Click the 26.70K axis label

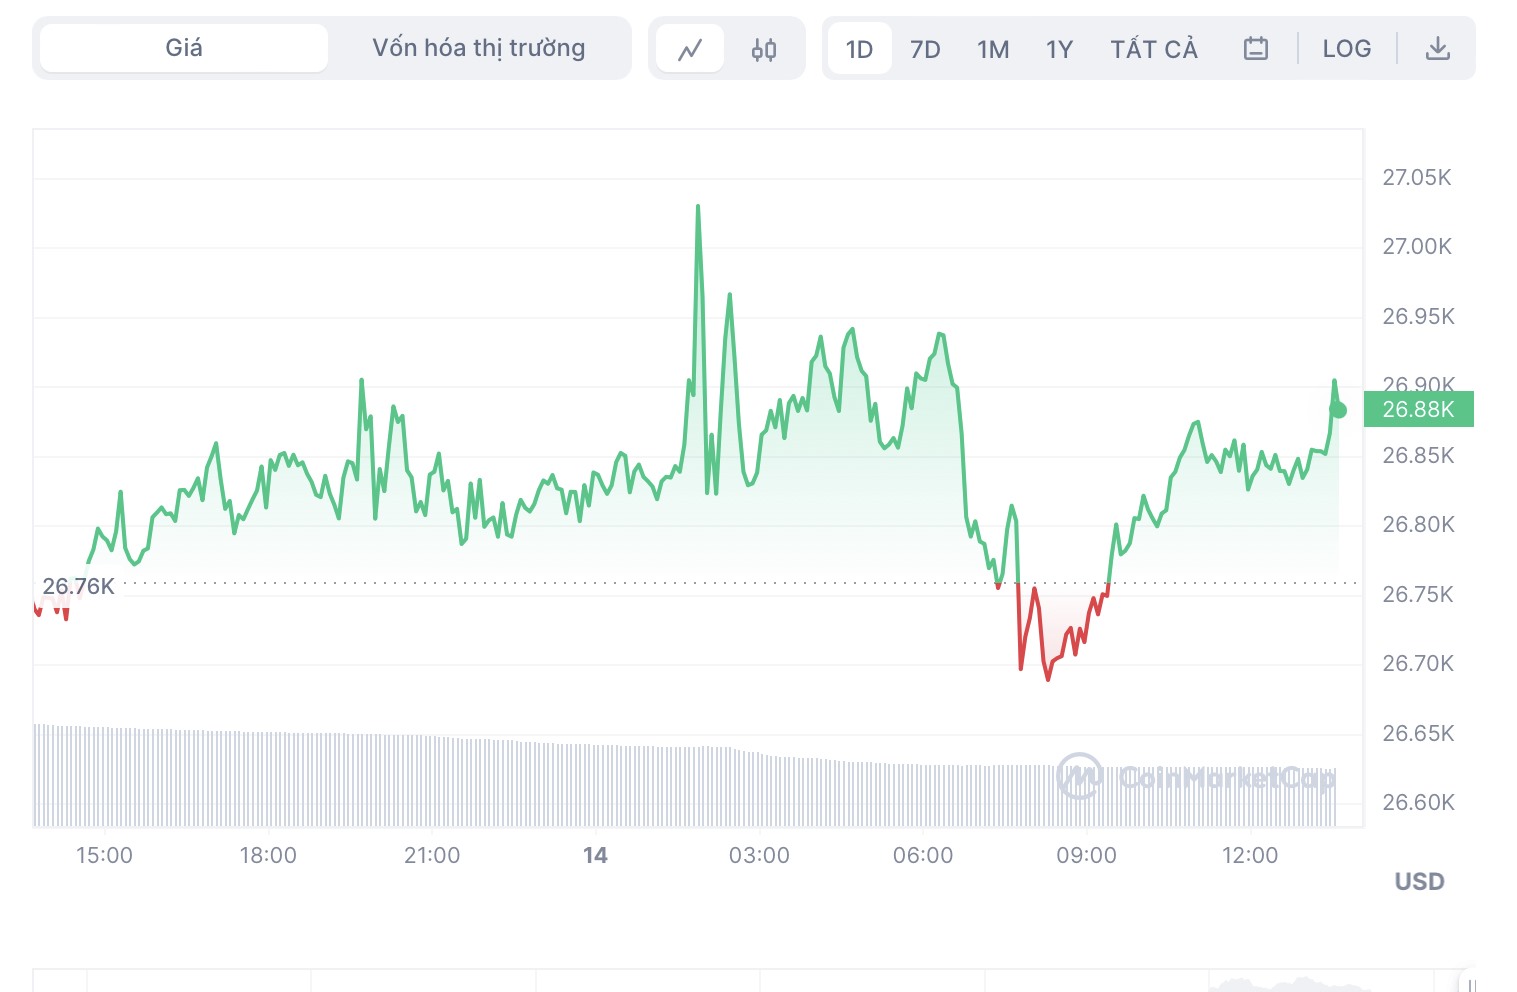1418,664
